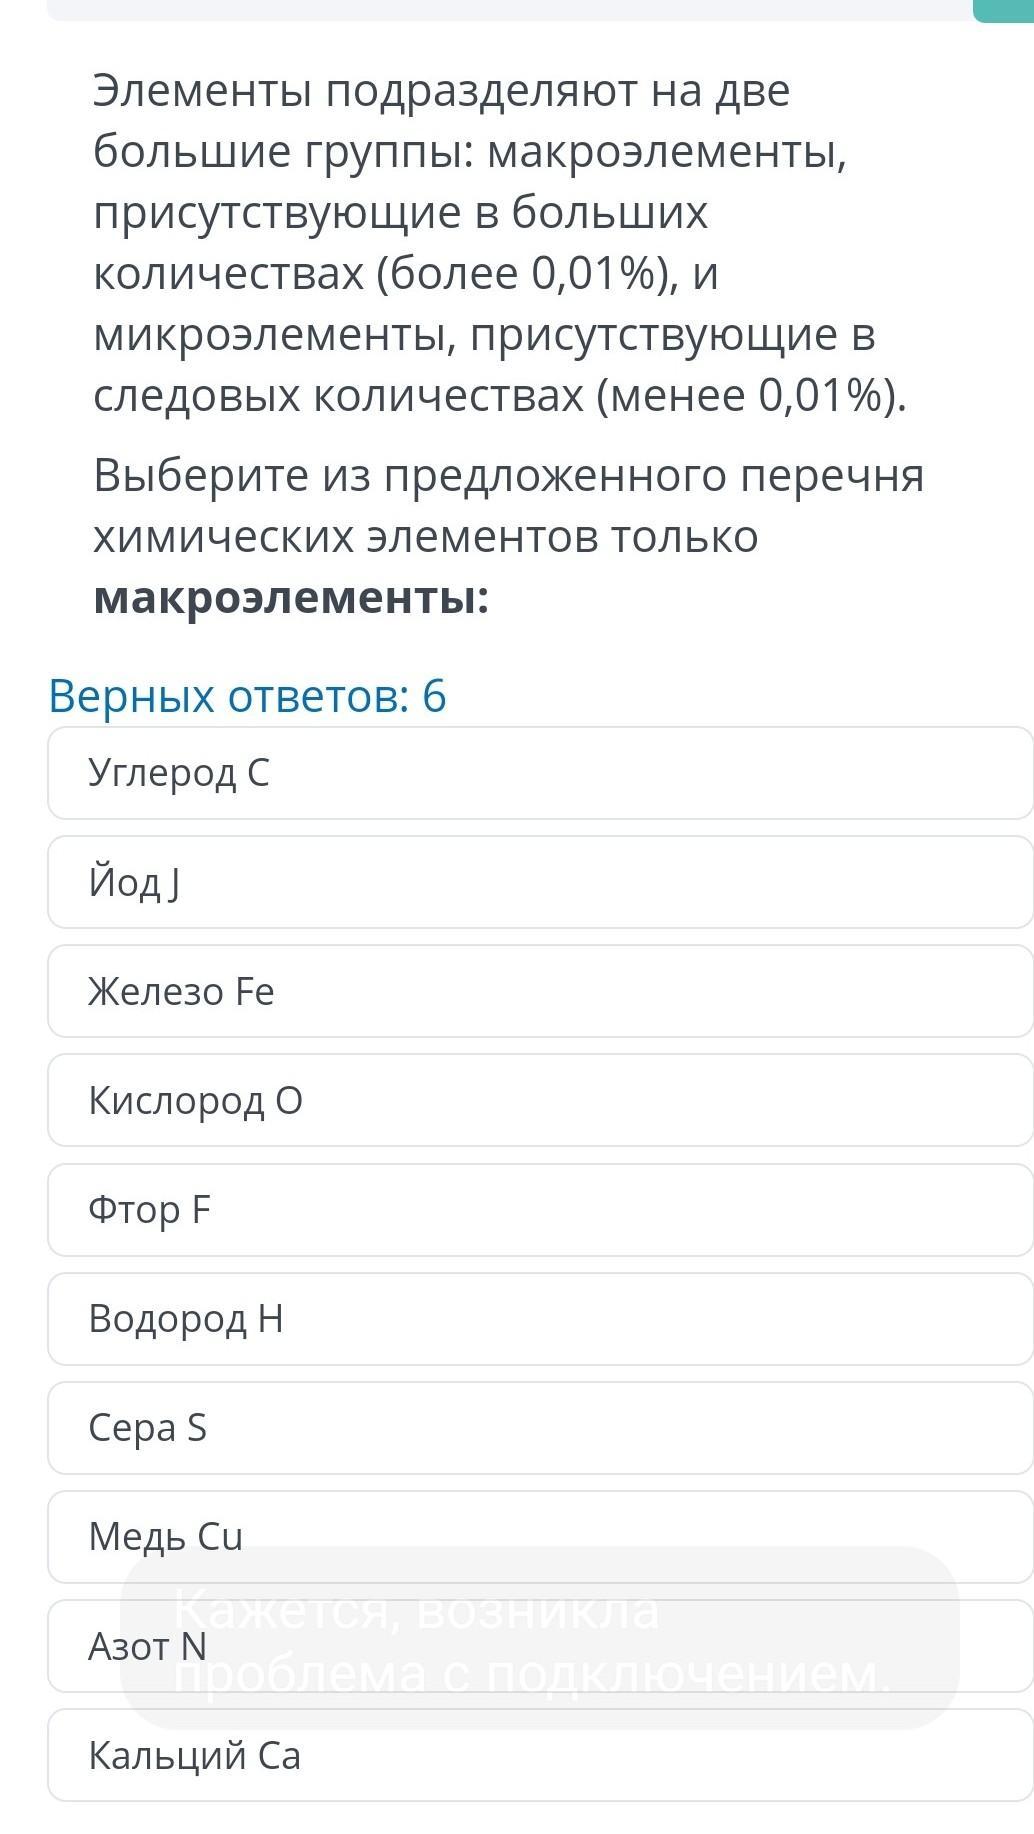Choose the Кислород O answer
1034x1834 pixels.
pos(540,1100)
